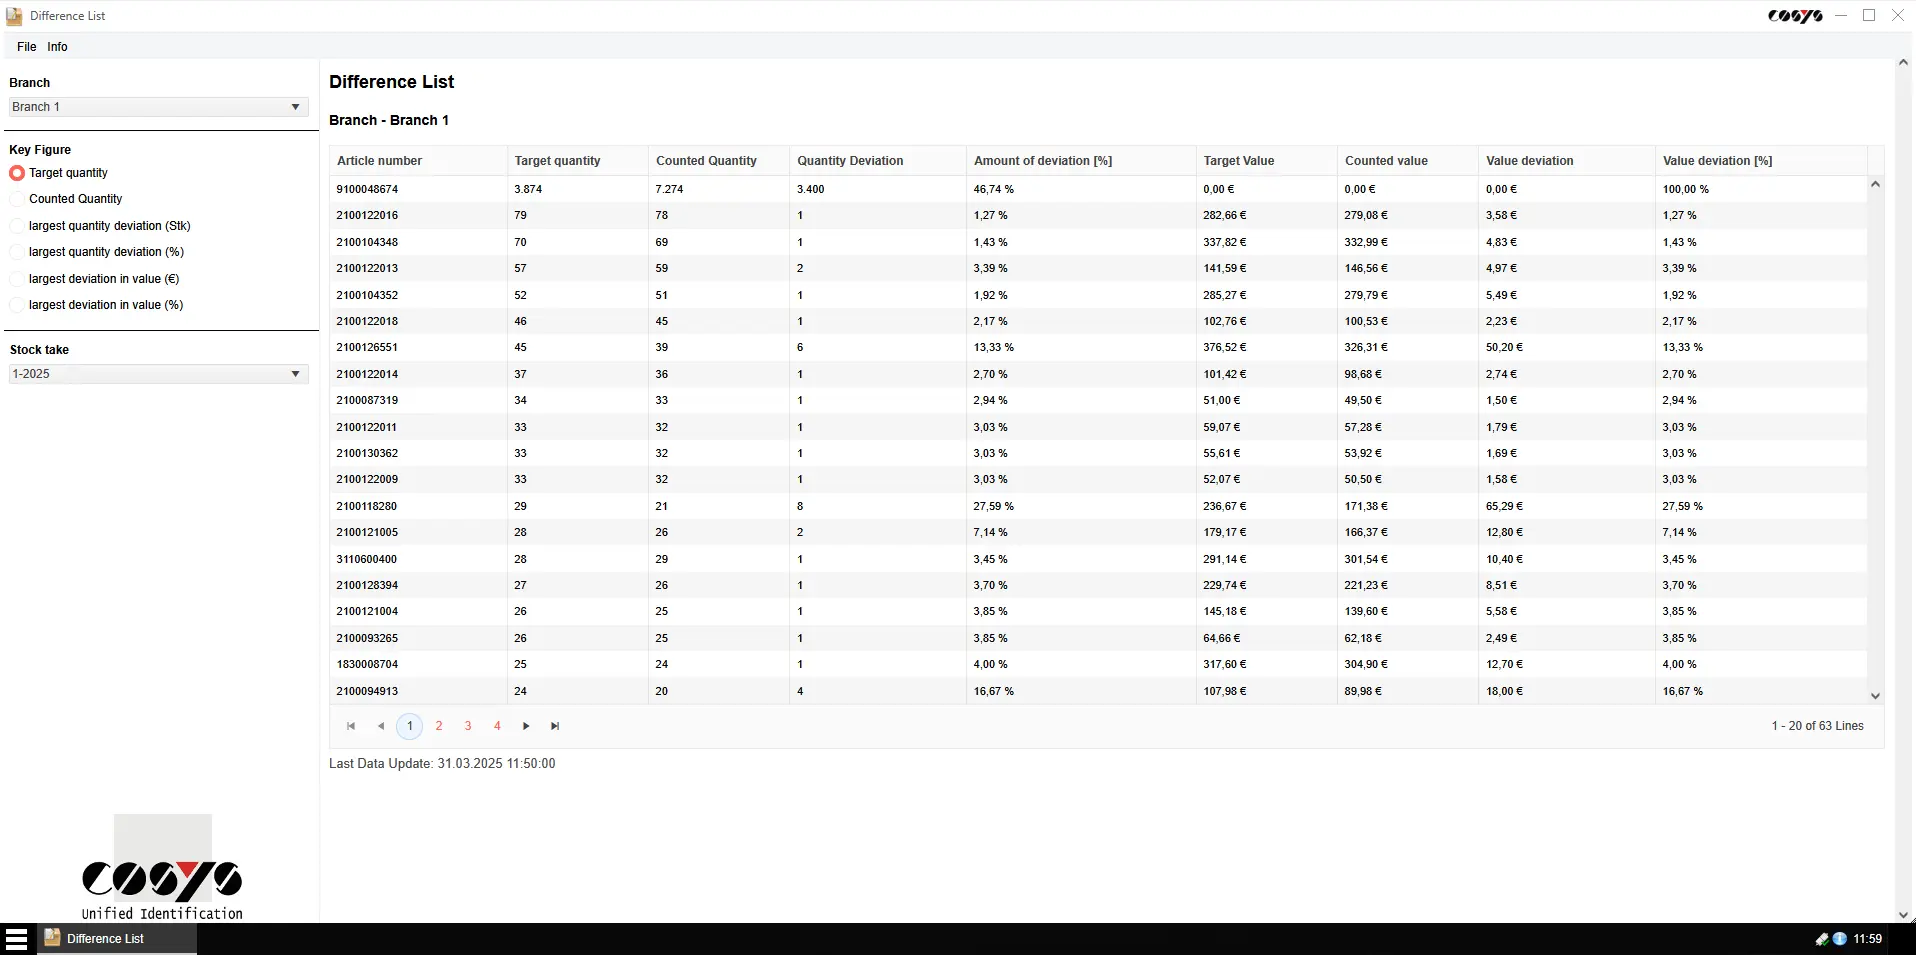The image size is (1916, 955).
Task: Select largest deviation in value (€)
Action: click(x=17, y=279)
